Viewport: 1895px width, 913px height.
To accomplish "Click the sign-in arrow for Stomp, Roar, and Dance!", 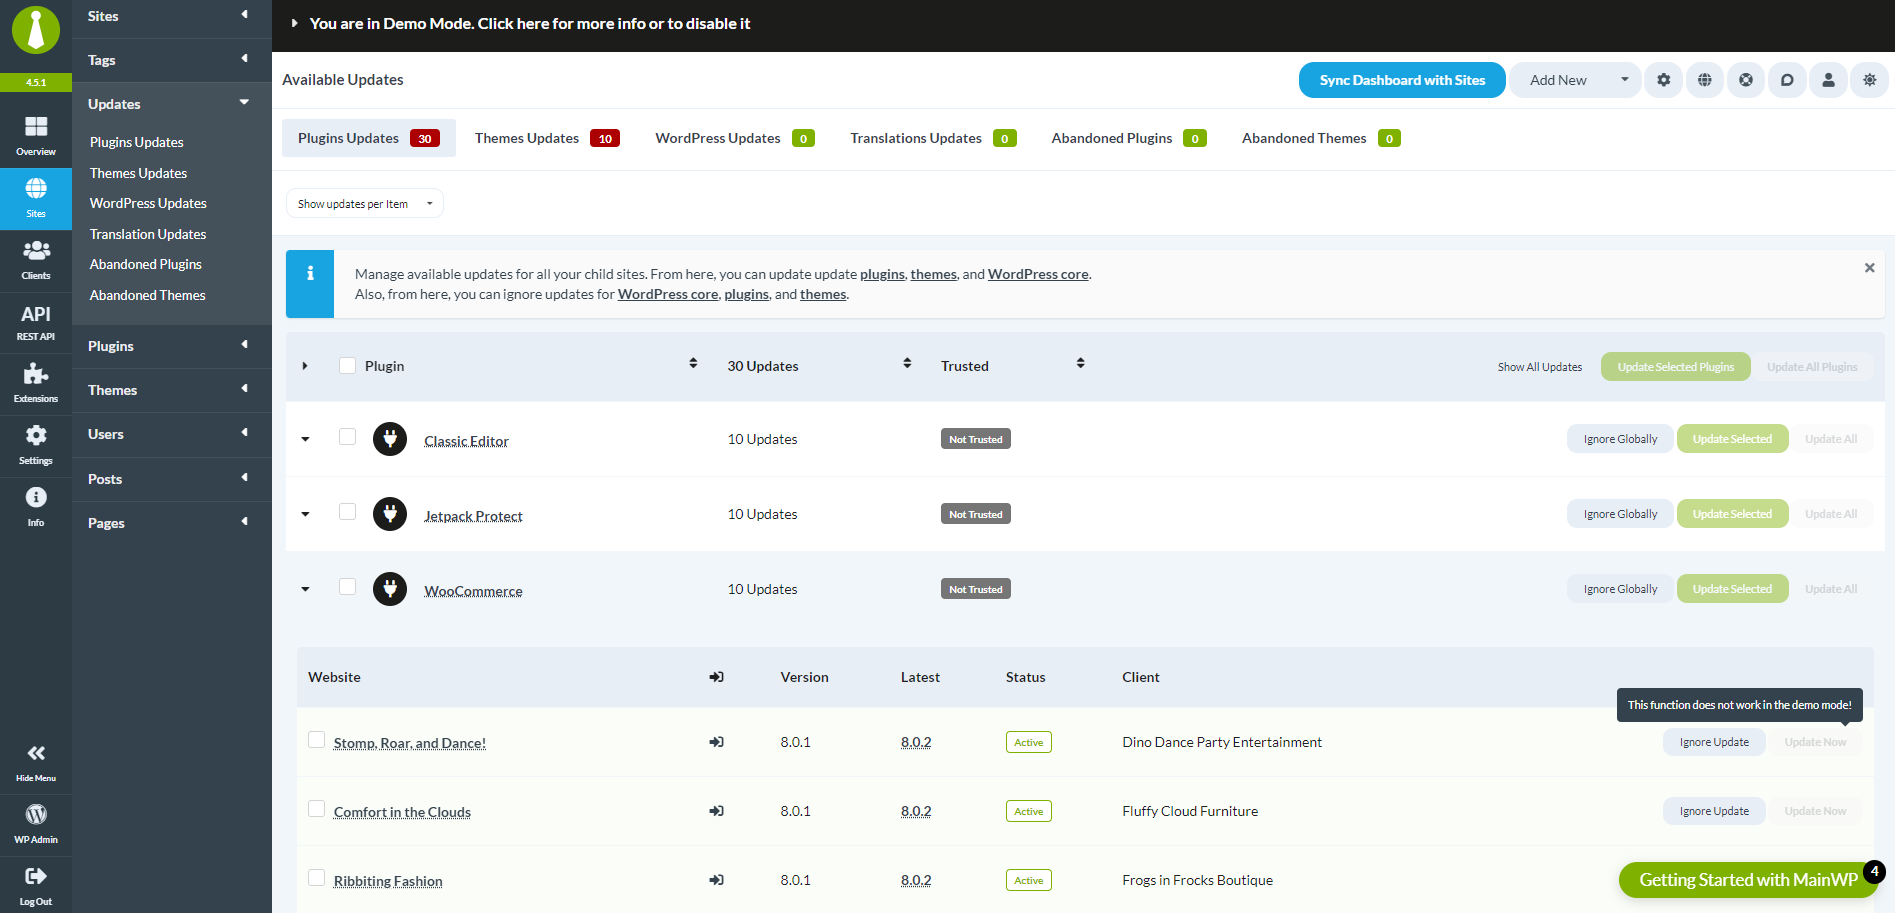I will point(716,742).
